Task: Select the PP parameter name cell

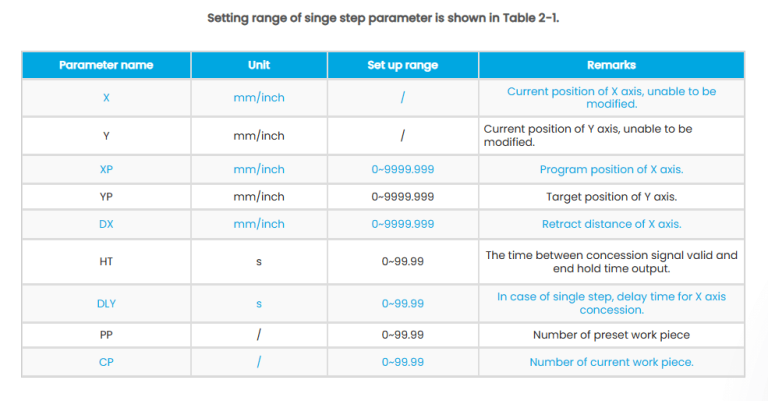Action: pos(106,334)
